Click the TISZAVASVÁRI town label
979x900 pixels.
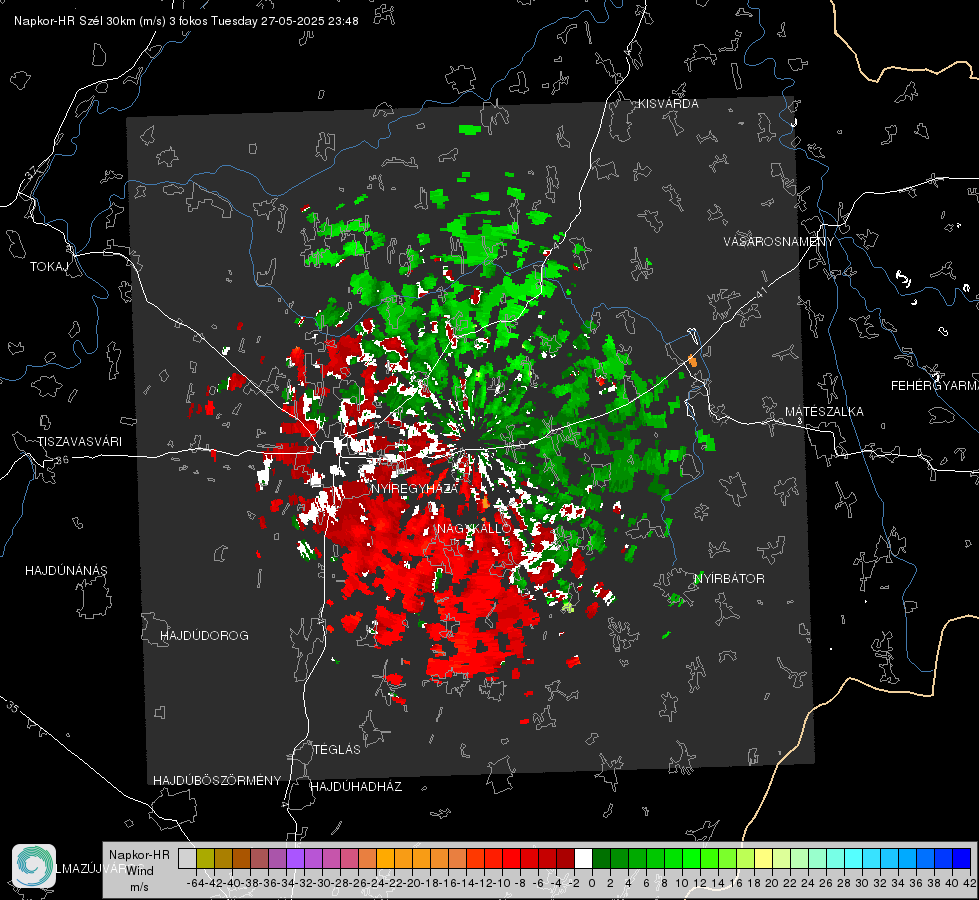[79, 442]
